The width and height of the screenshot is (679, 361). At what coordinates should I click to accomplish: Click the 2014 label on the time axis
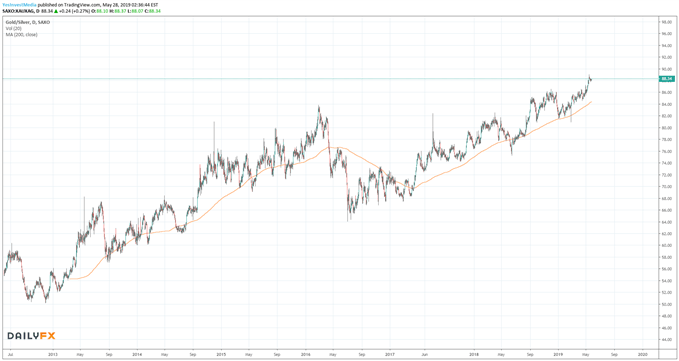click(x=137, y=354)
